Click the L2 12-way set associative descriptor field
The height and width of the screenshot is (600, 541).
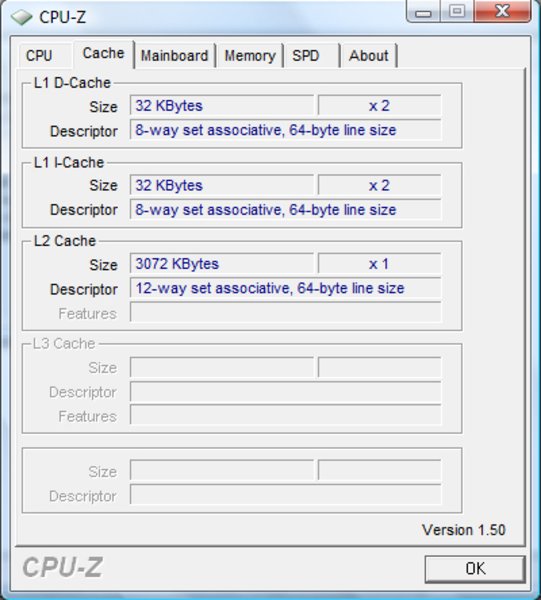click(x=285, y=288)
